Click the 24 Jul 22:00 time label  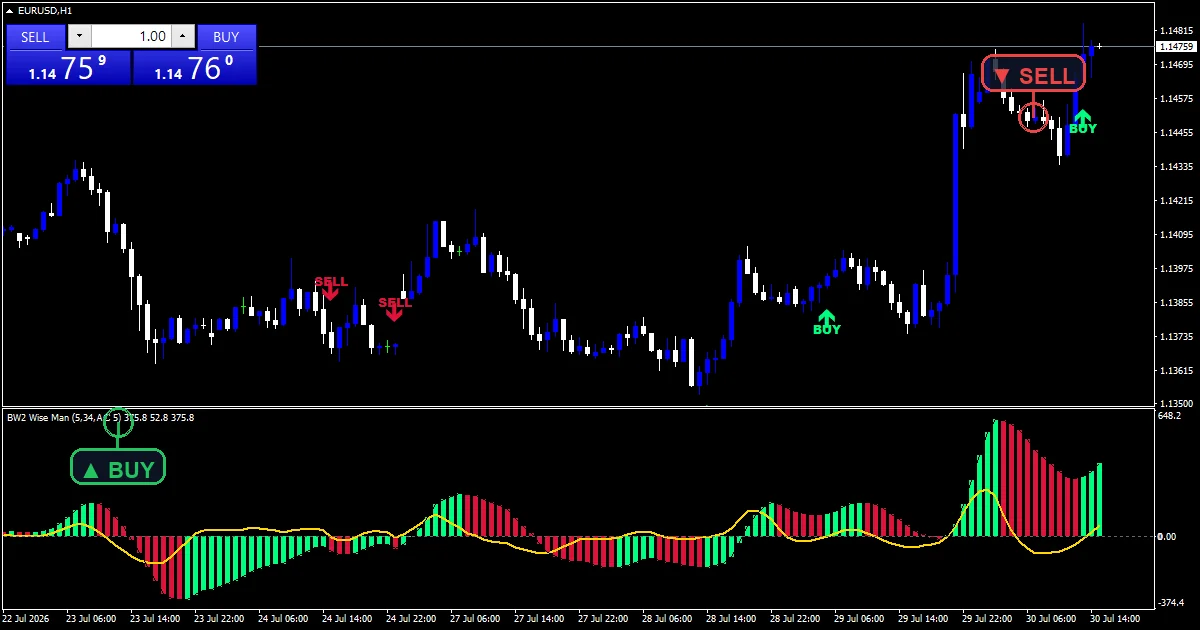(412, 618)
